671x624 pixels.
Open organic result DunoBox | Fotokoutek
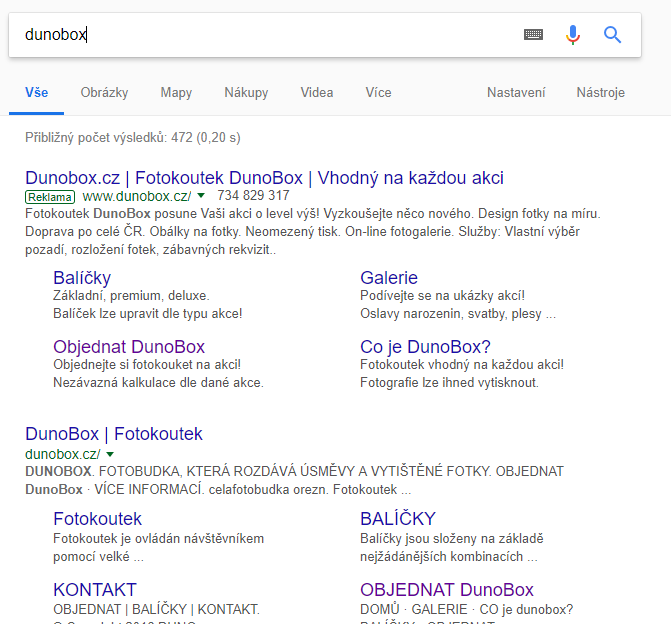click(114, 434)
